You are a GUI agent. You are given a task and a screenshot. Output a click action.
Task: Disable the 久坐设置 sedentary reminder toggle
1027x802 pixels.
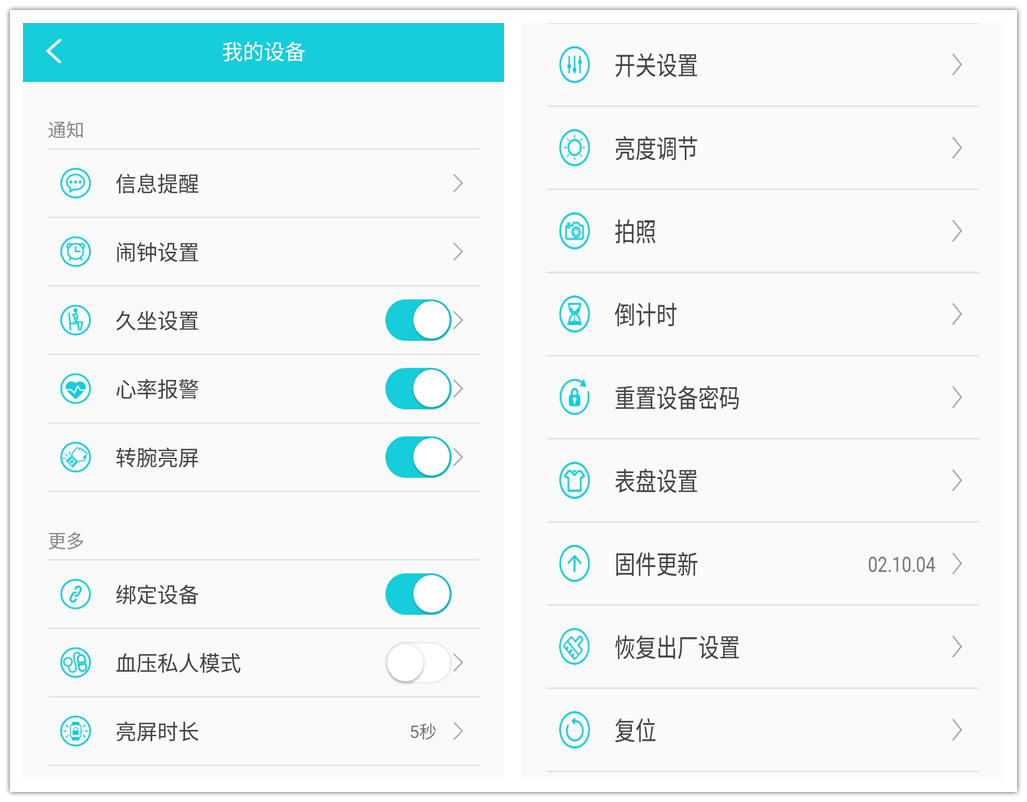(419, 320)
